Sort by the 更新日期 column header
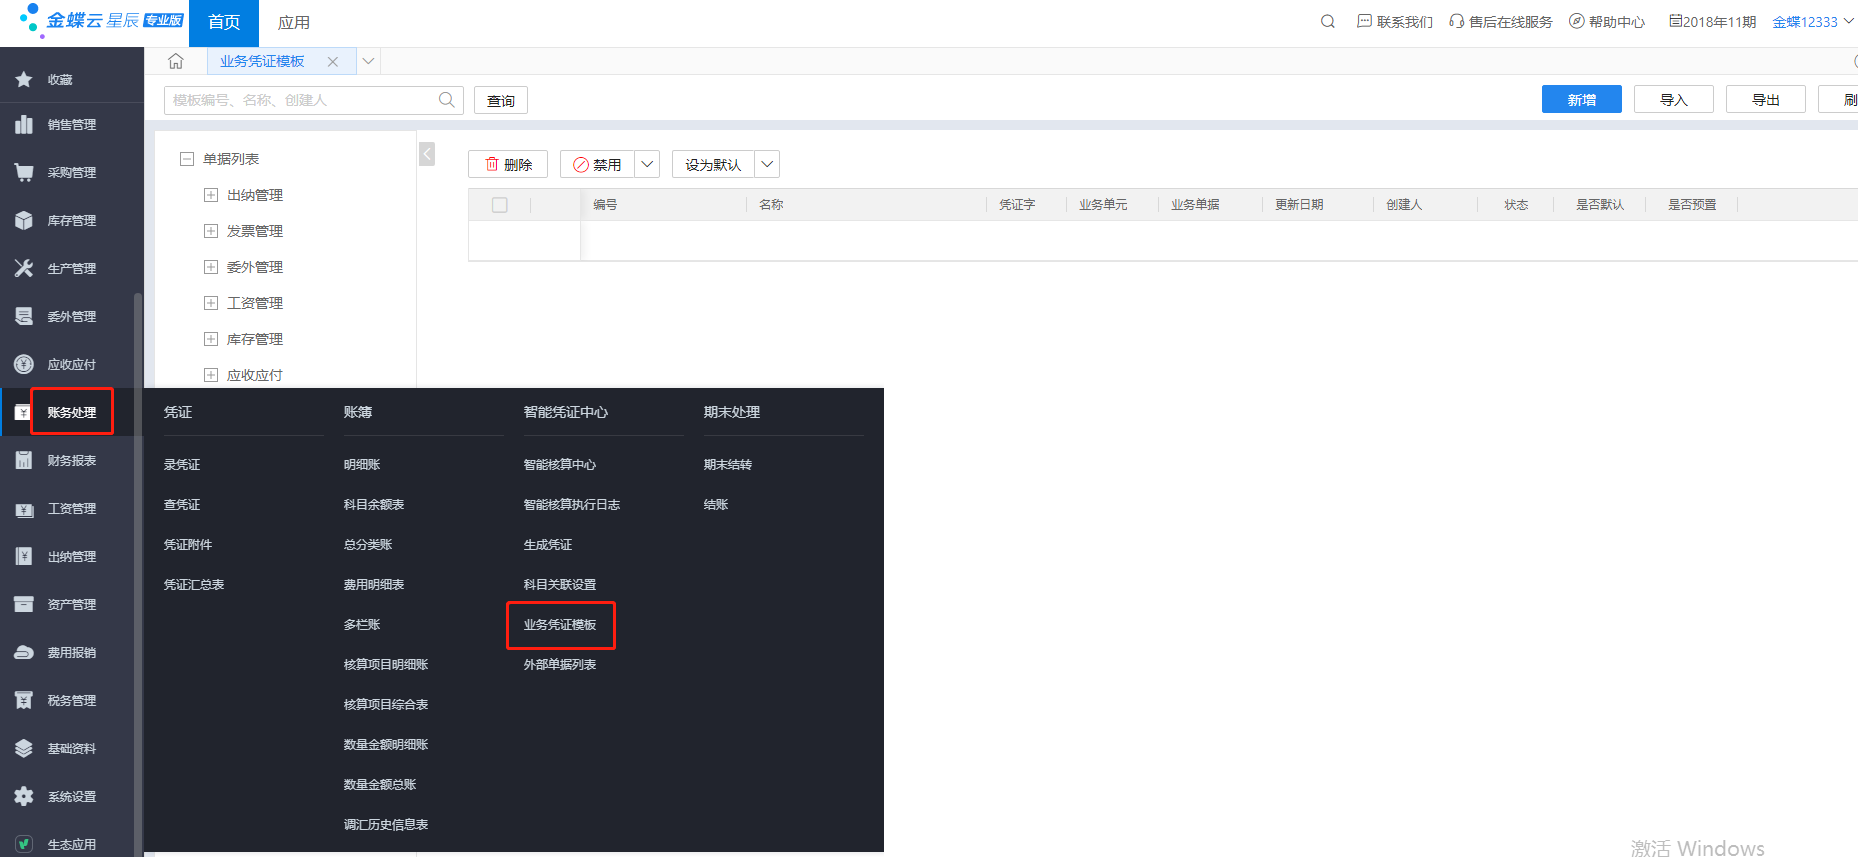1858x857 pixels. coord(1299,205)
